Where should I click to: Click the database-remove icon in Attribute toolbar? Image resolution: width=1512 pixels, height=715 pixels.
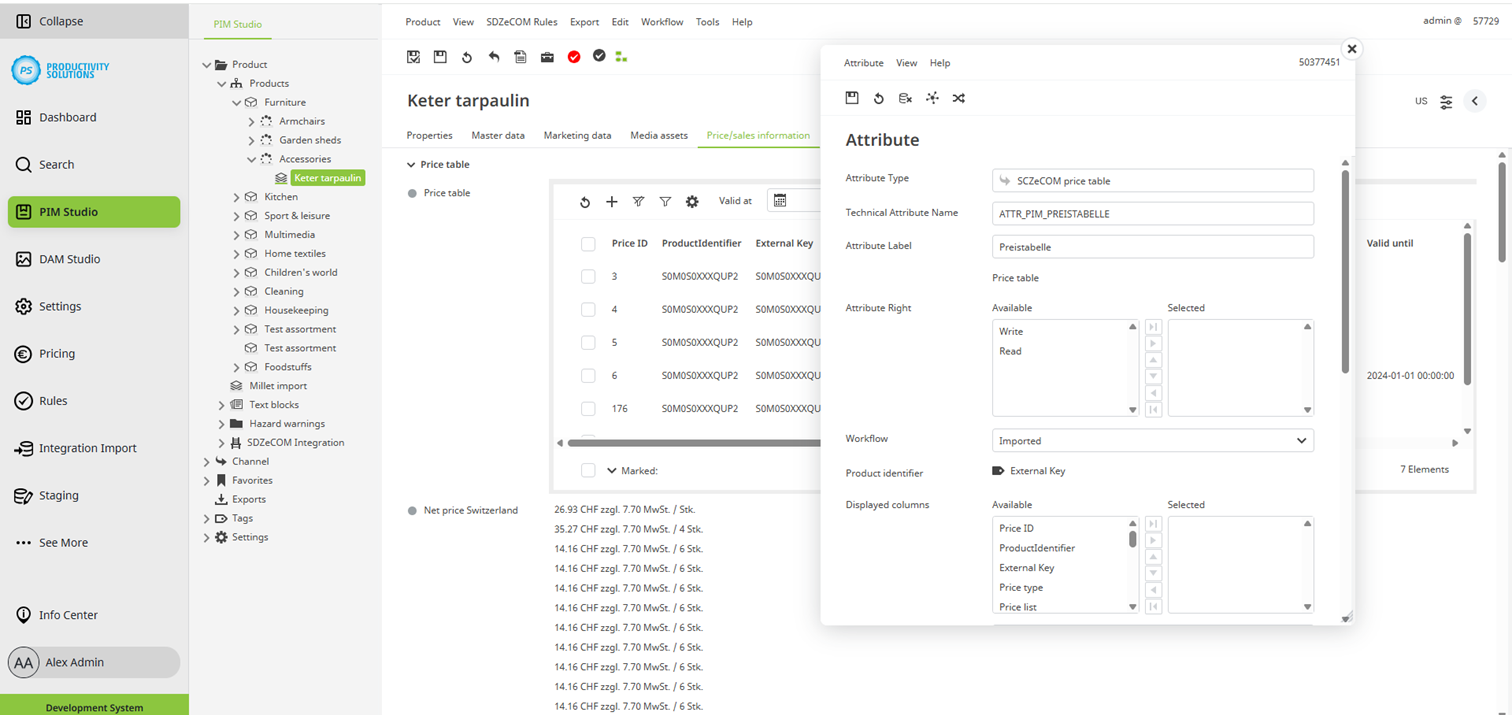[x=906, y=98]
